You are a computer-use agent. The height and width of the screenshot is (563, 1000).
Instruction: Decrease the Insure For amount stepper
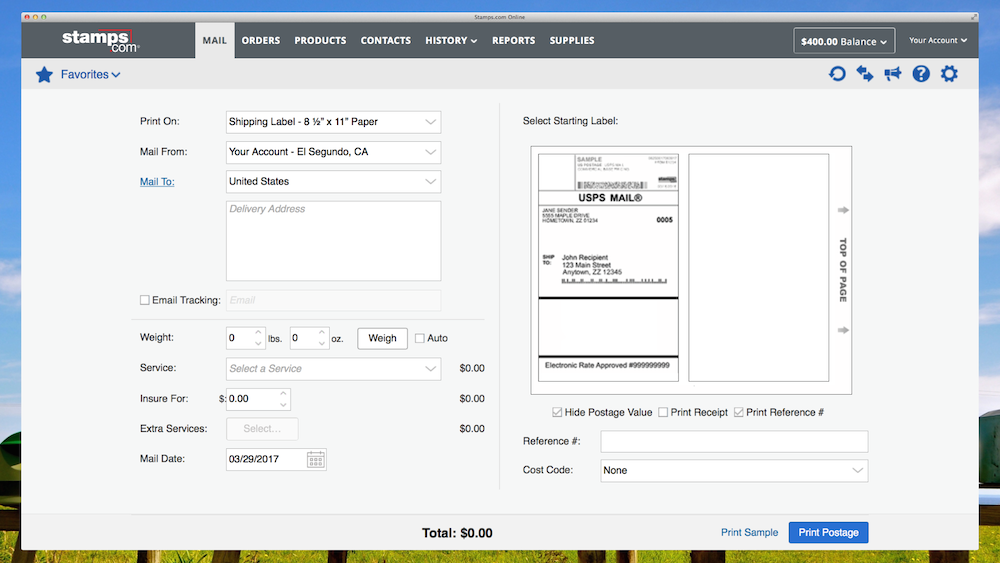point(283,404)
